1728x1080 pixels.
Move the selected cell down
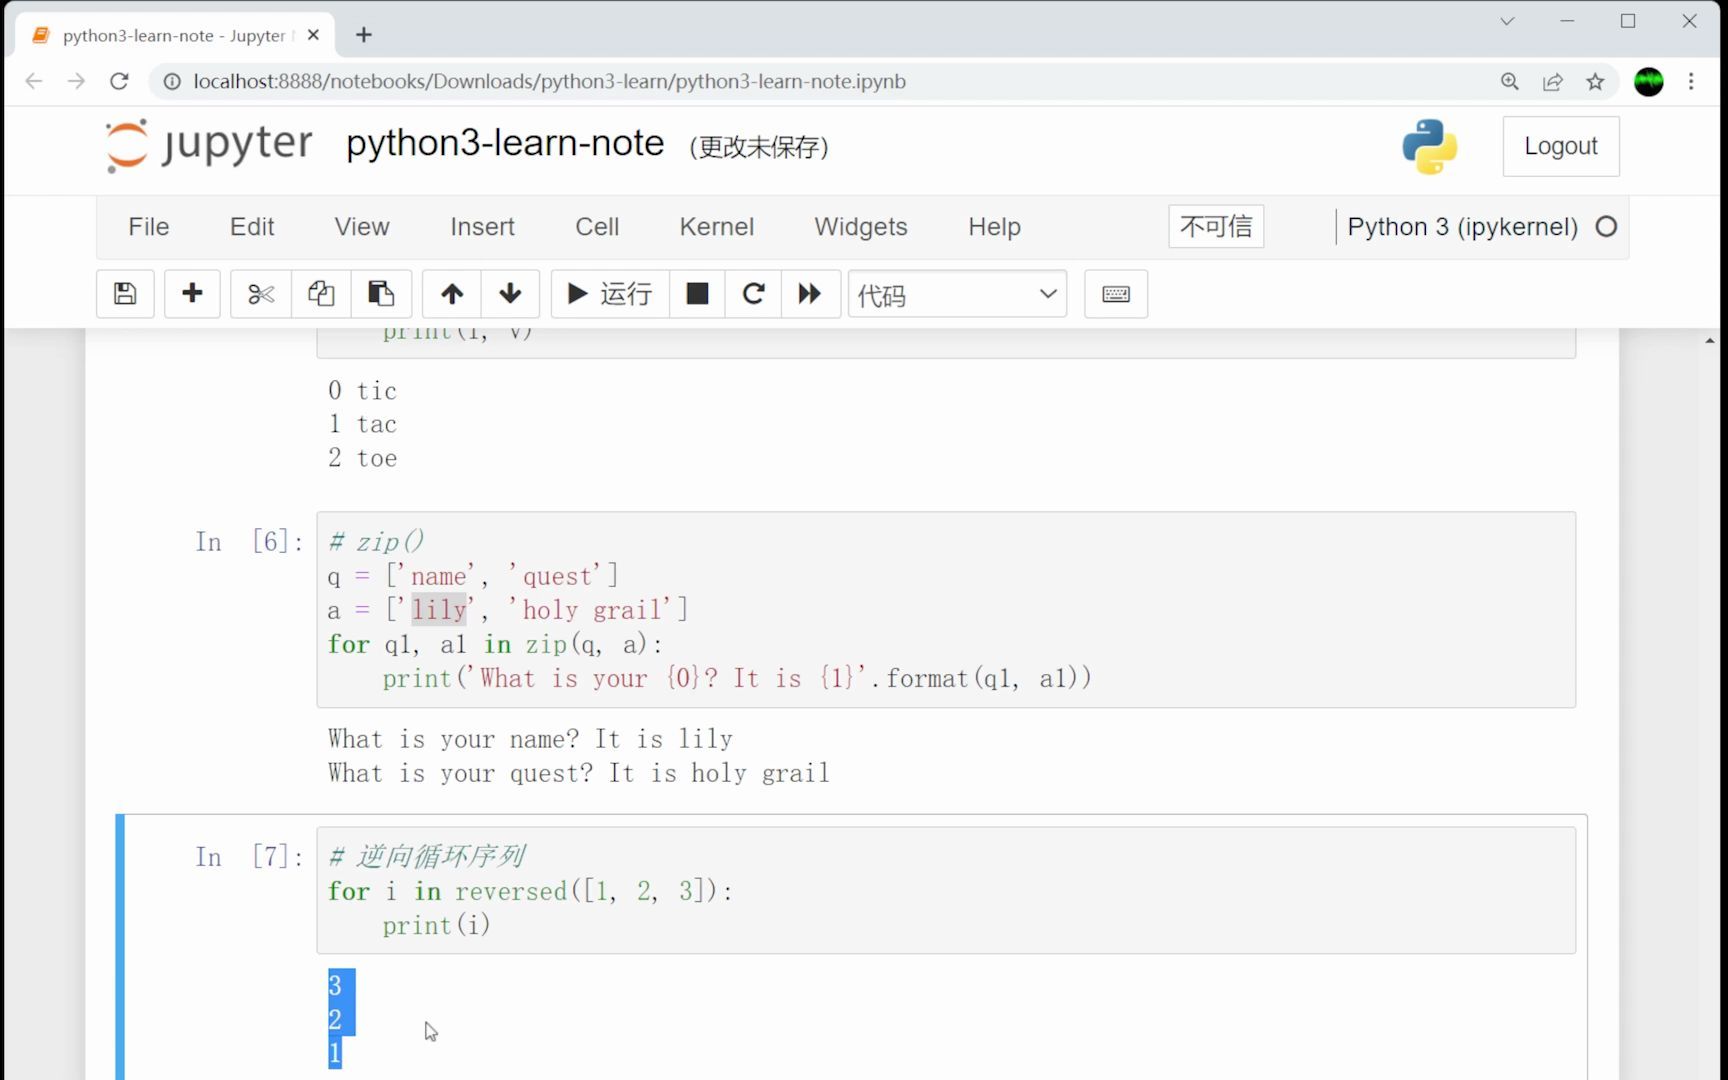pyautogui.click(x=510, y=294)
